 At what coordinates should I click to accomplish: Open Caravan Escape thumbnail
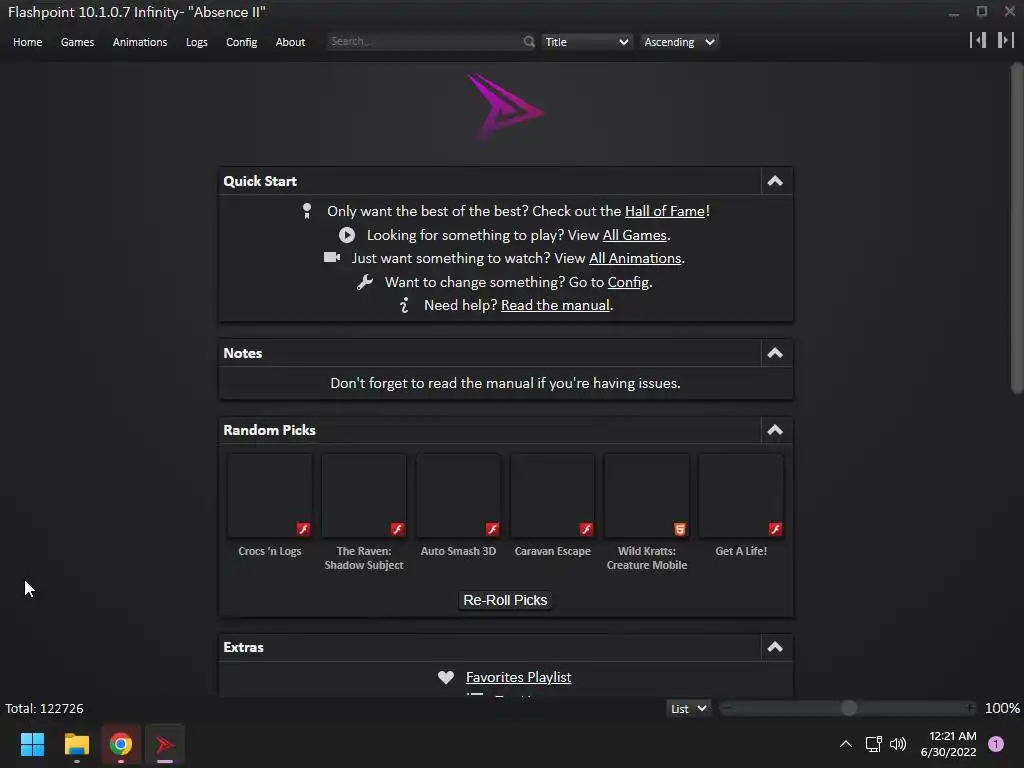tap(552, 496)
